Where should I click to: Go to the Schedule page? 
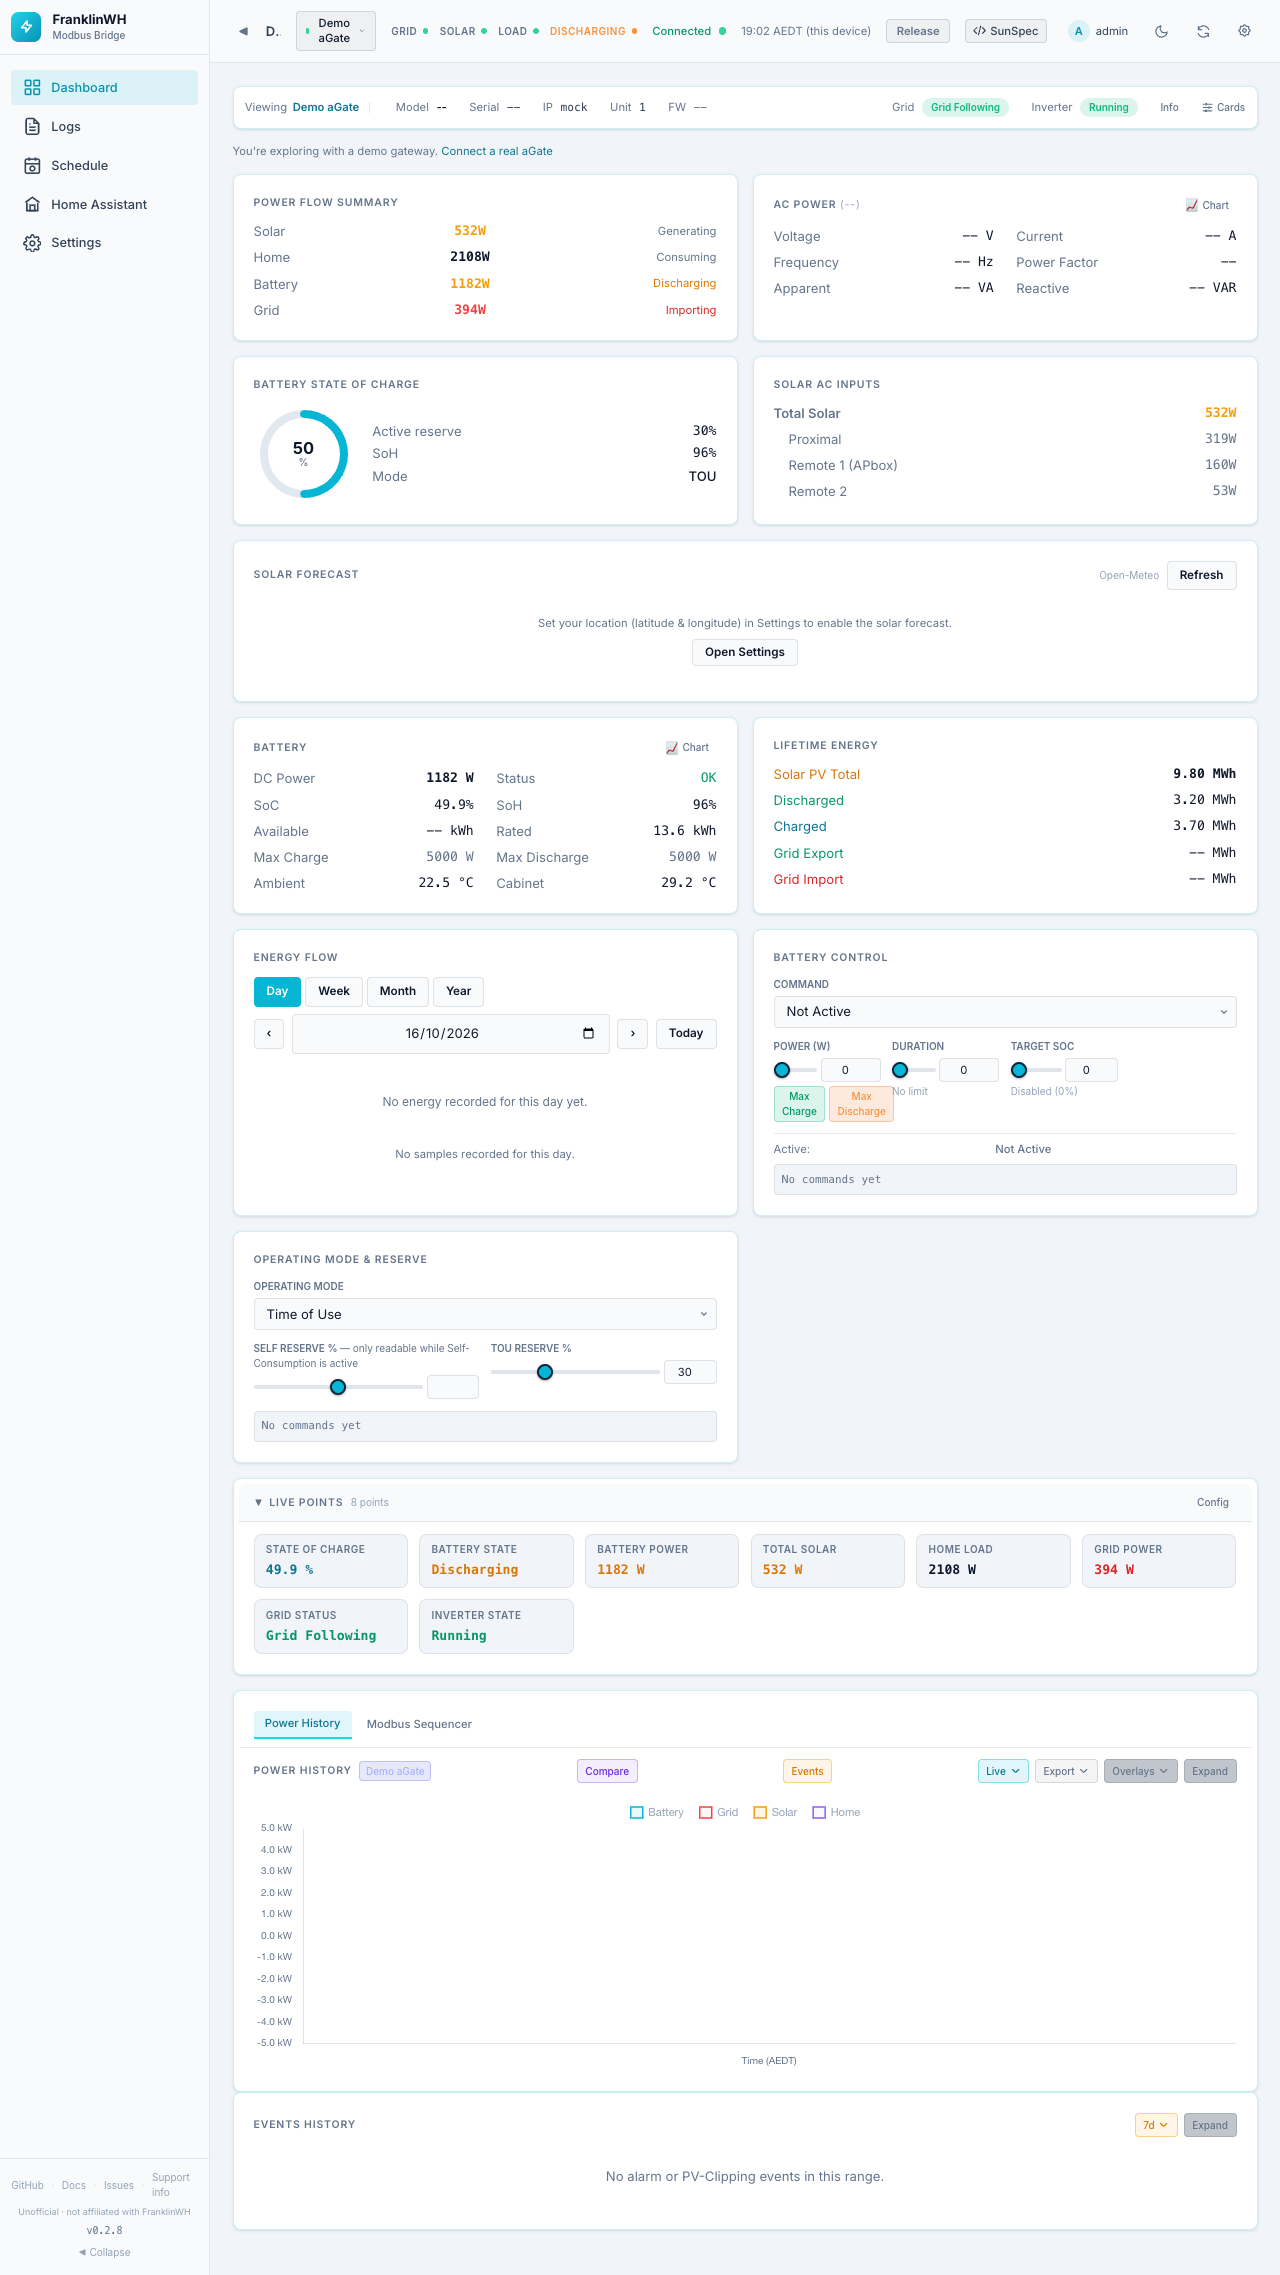coord(104,165)
